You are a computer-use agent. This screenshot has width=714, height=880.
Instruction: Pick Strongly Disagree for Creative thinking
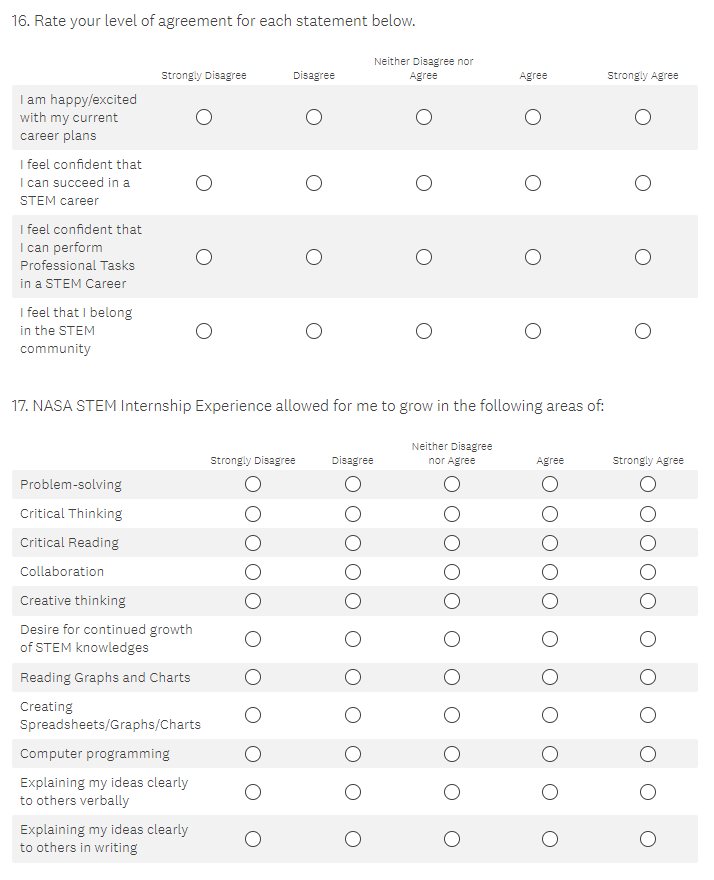(253, 601)
